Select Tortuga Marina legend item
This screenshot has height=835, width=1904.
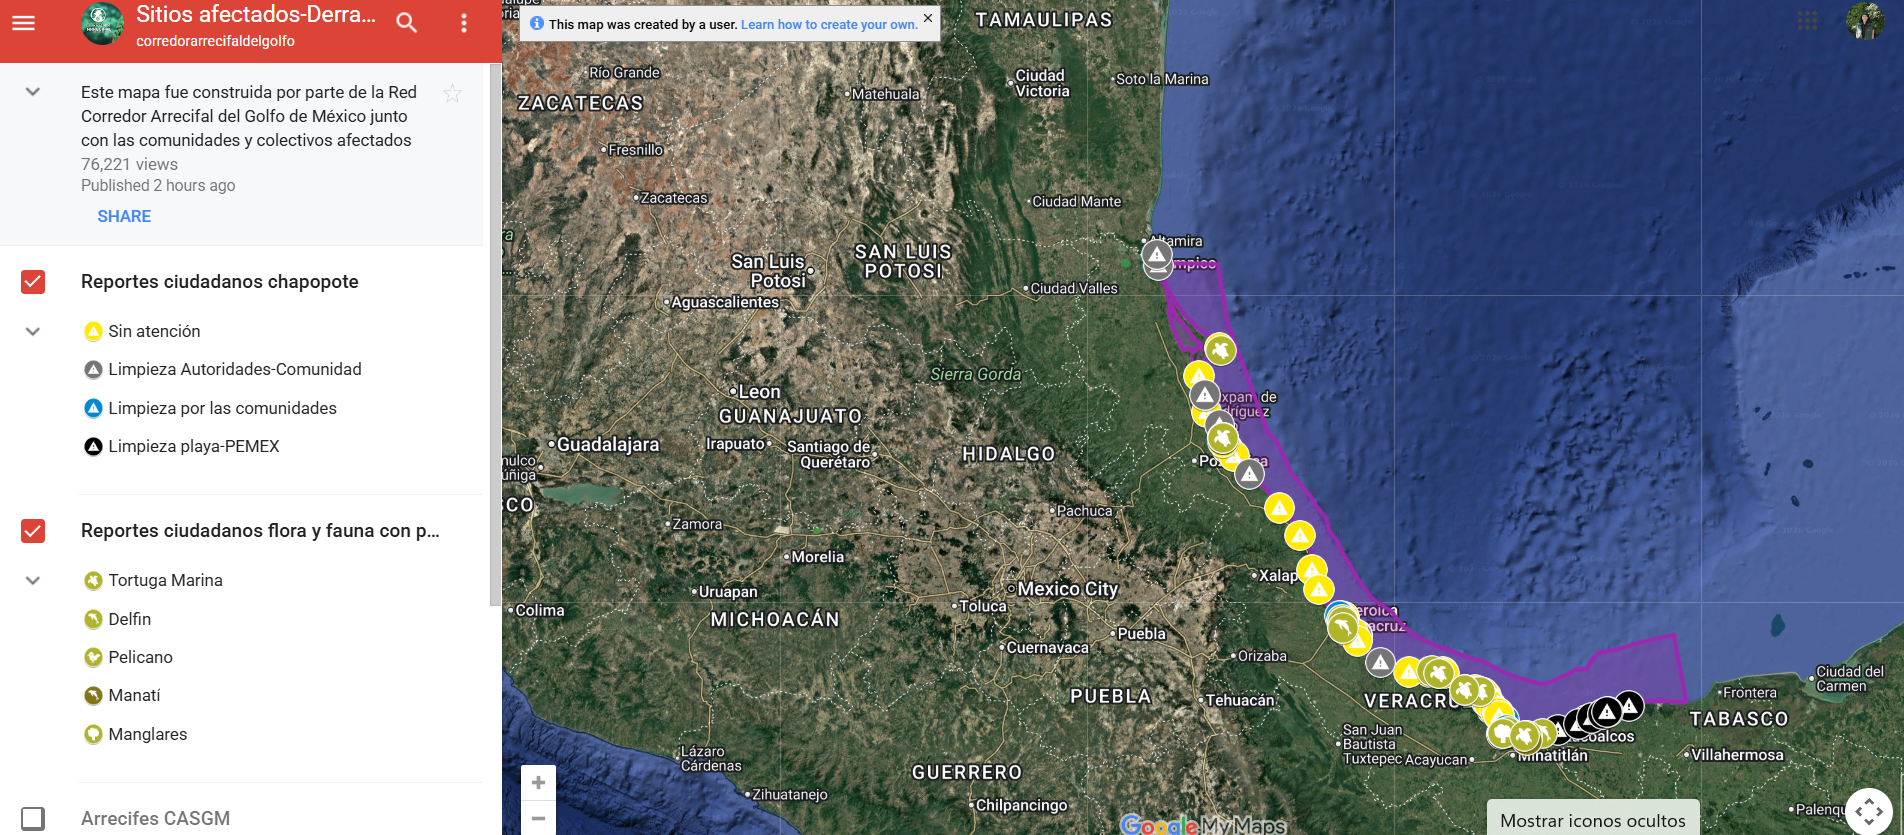[x=165, y=580]
